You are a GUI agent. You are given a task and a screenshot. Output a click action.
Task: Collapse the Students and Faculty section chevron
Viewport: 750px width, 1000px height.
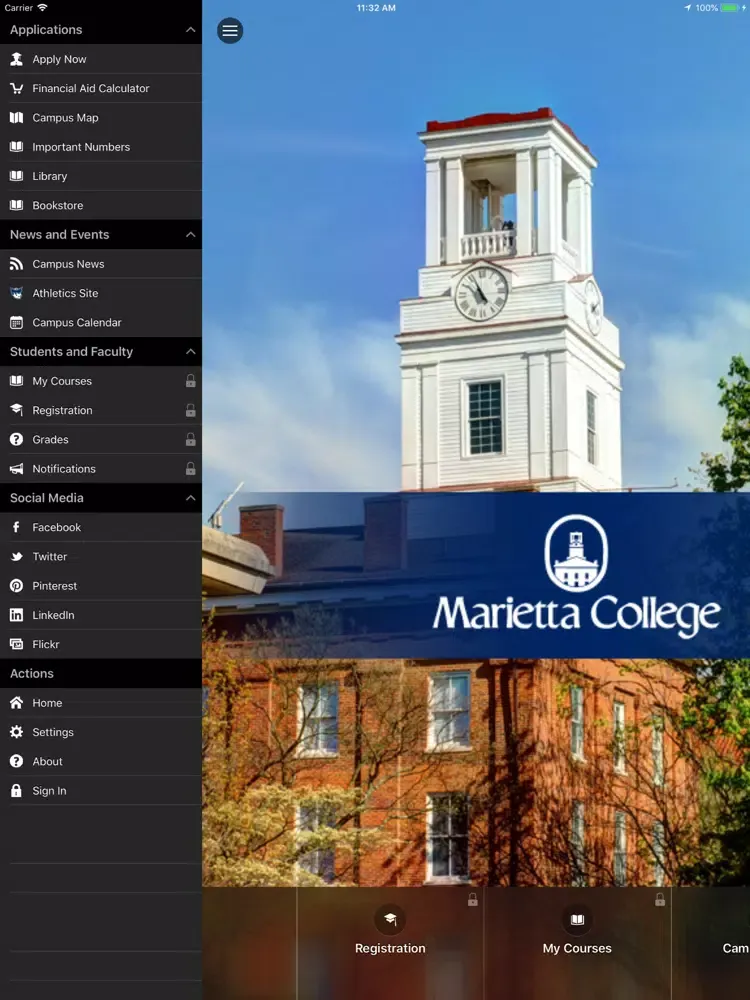click(x=190, y=352)
